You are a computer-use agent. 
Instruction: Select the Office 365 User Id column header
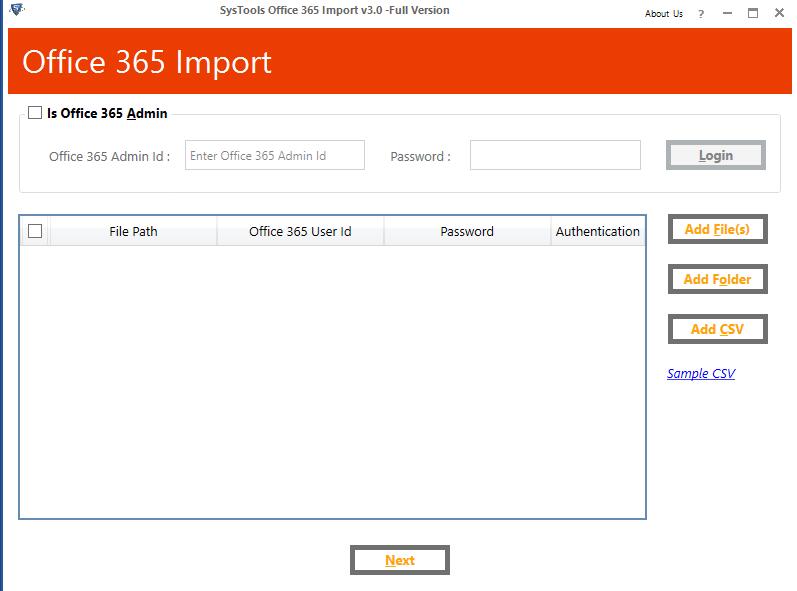(300, 231)
